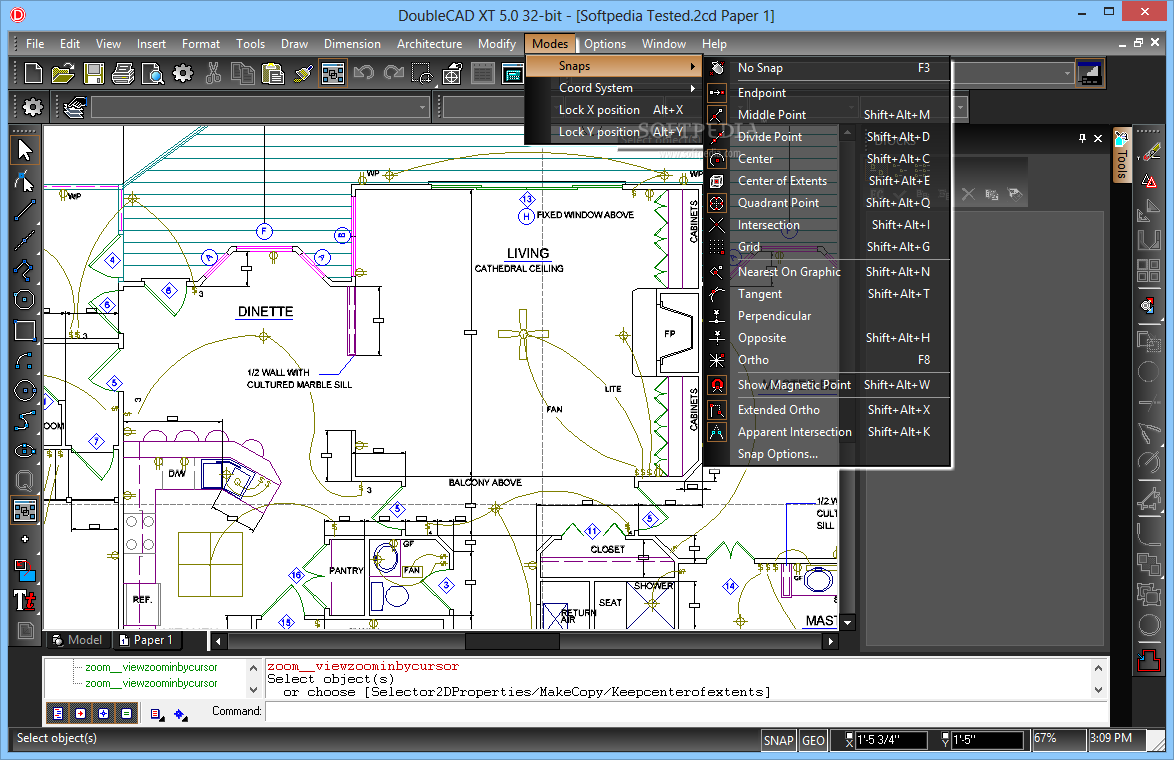The width and height of the screenshot is (1174, 760).
Task: Select the Ellipse tool in left toolbar
Action: pyautogui.click(x=25, y=450)
